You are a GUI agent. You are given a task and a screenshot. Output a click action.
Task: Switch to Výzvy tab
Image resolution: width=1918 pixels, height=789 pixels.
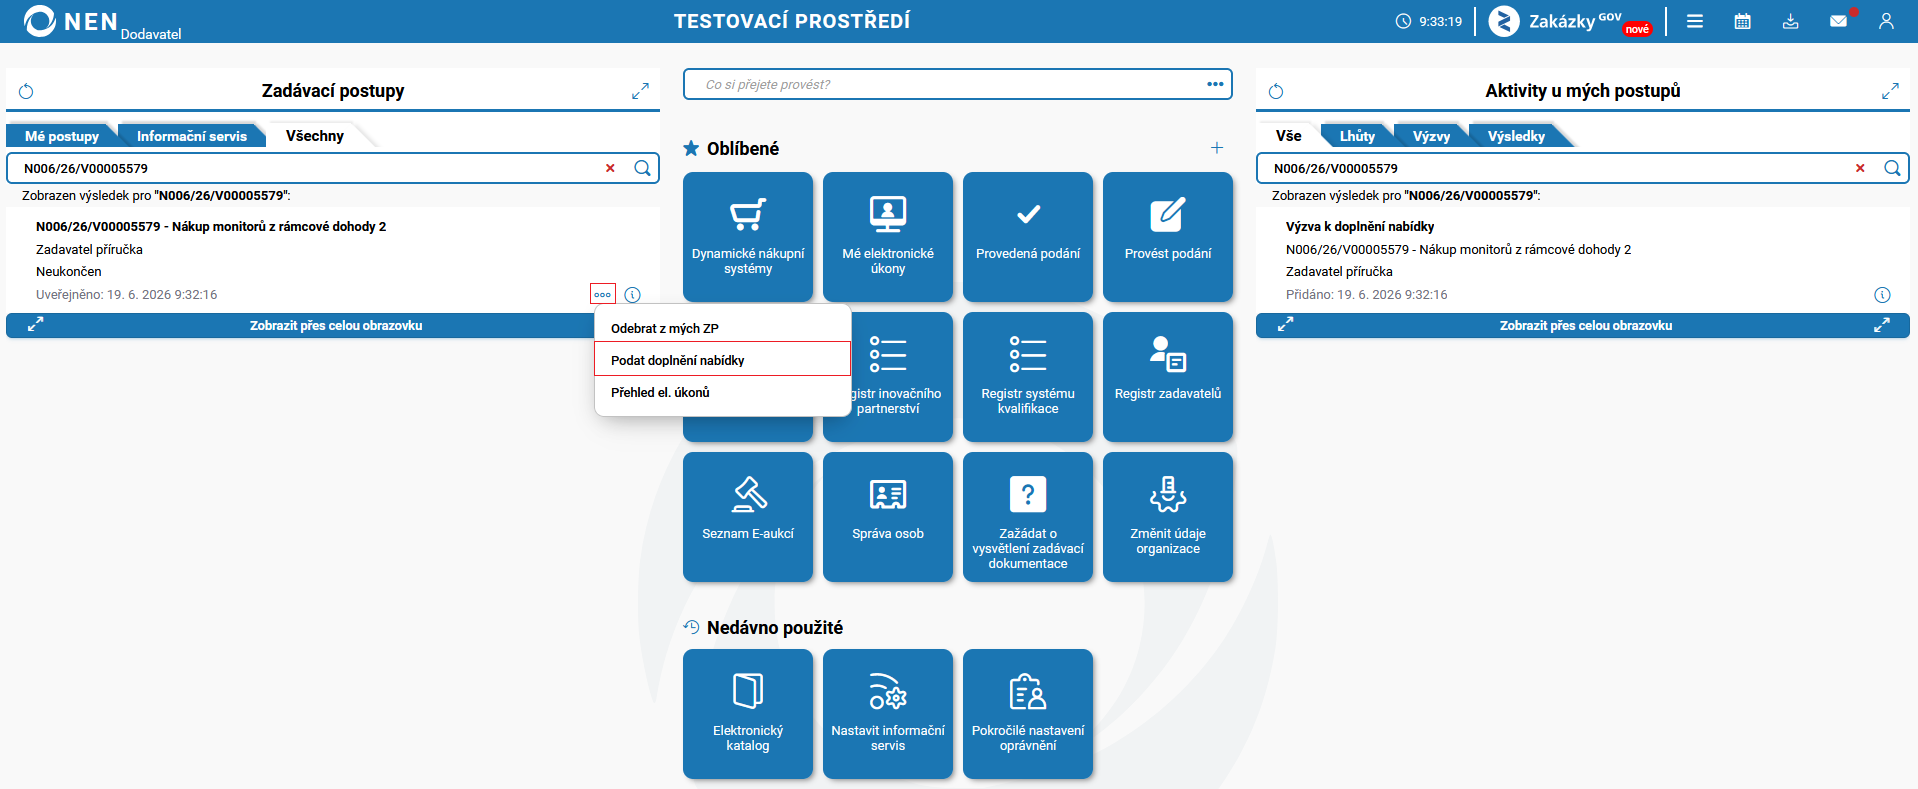point(1431,136)
